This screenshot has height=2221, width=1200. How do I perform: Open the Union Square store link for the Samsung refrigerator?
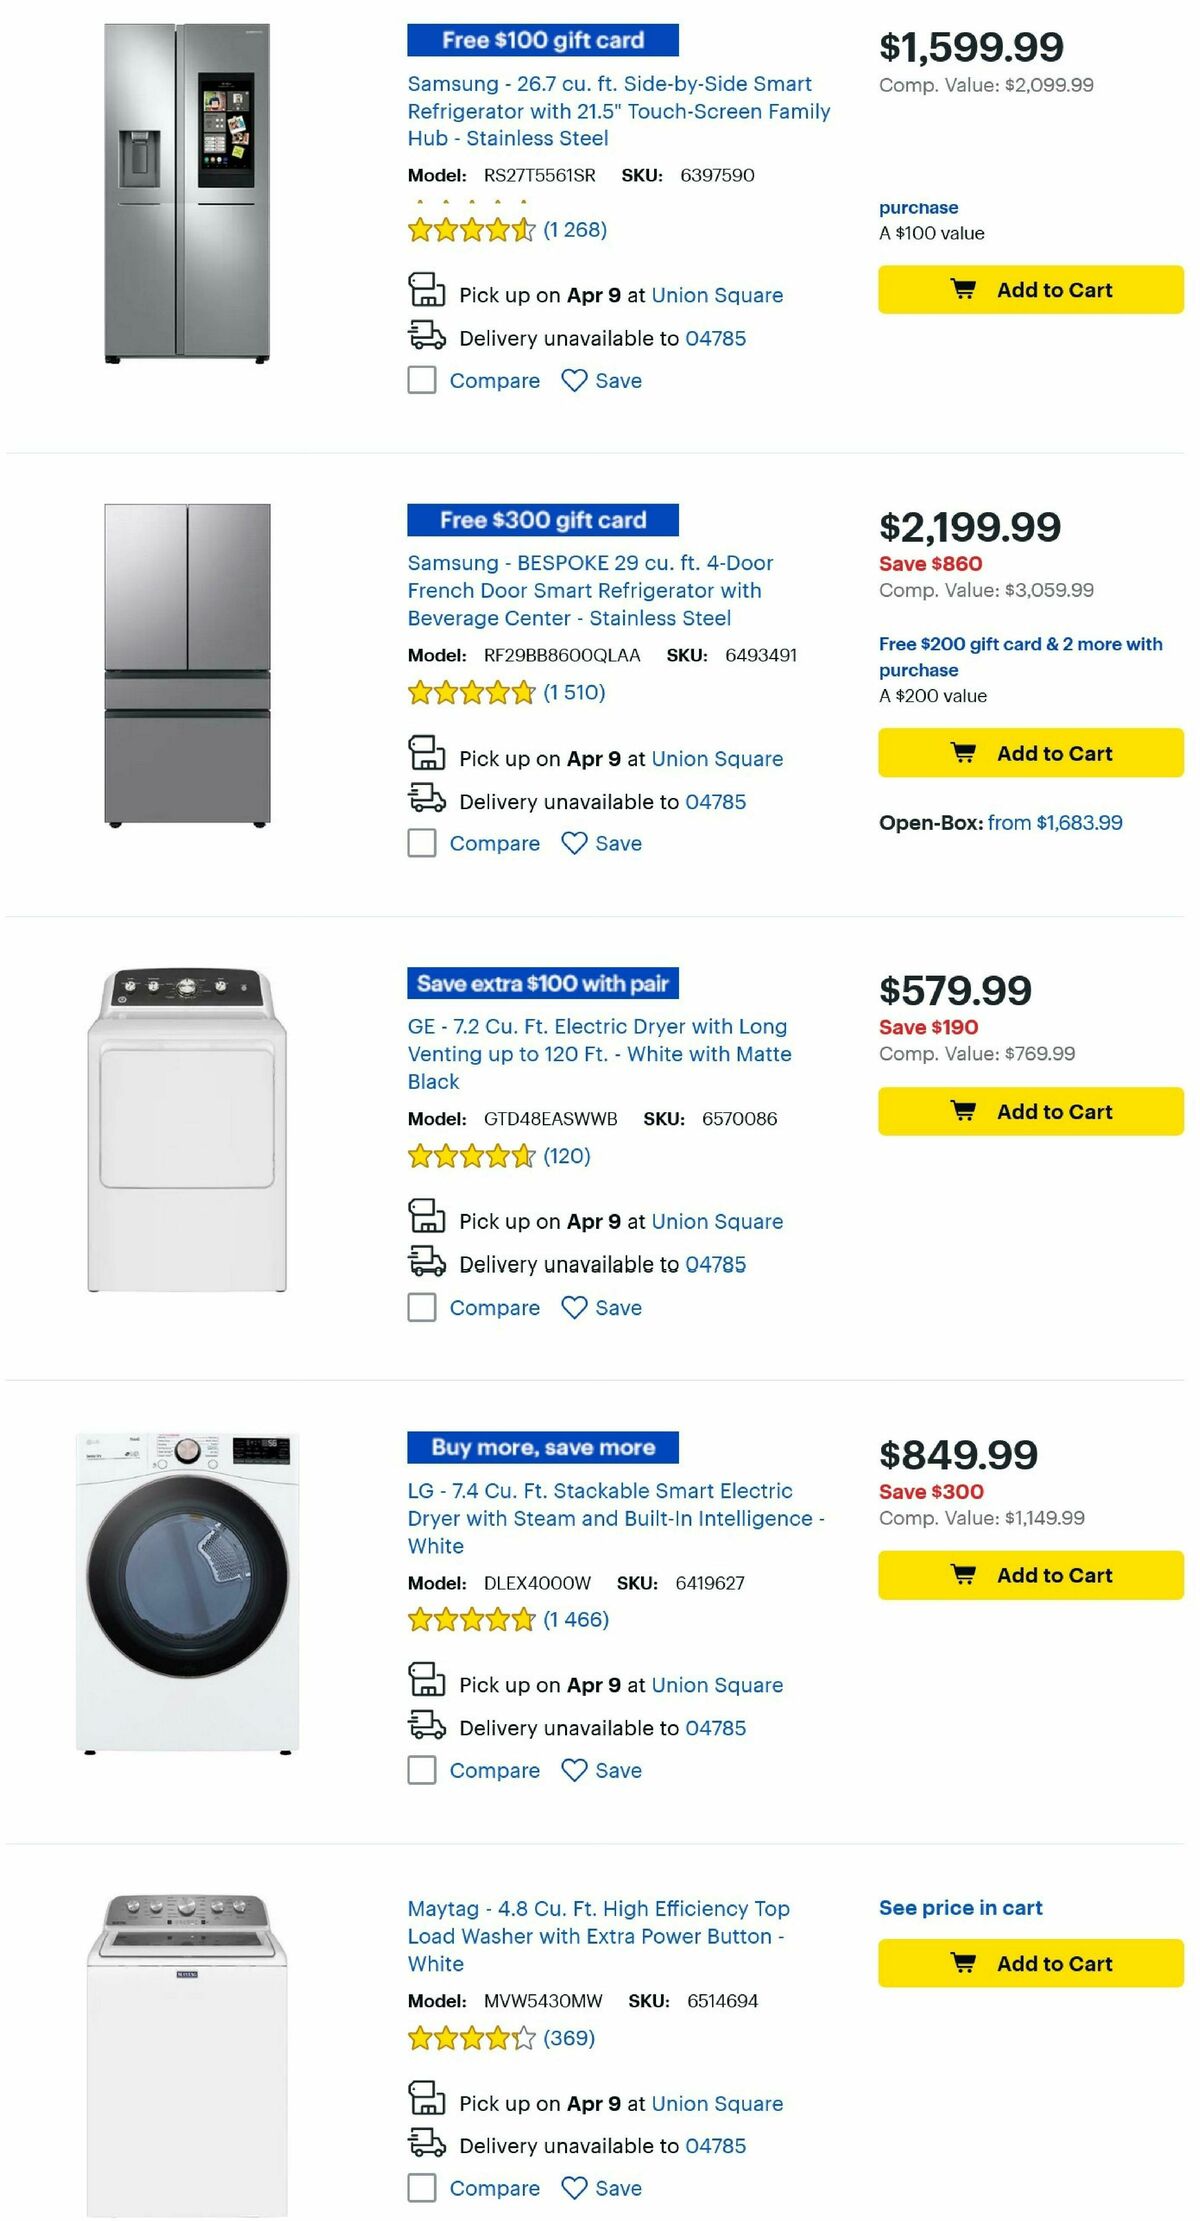click(717, 295)
